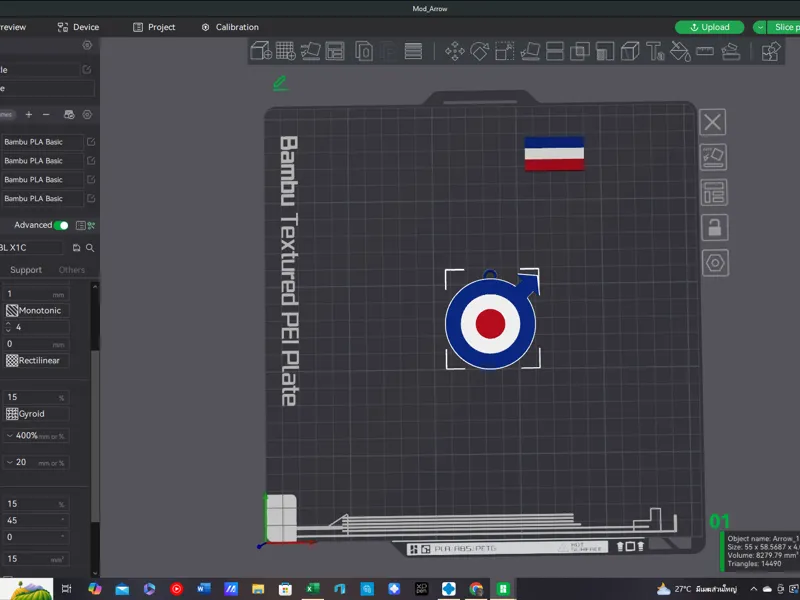
Task: Click the Add object cube icon
Action: pyautogui.click(x=261, y=51)
